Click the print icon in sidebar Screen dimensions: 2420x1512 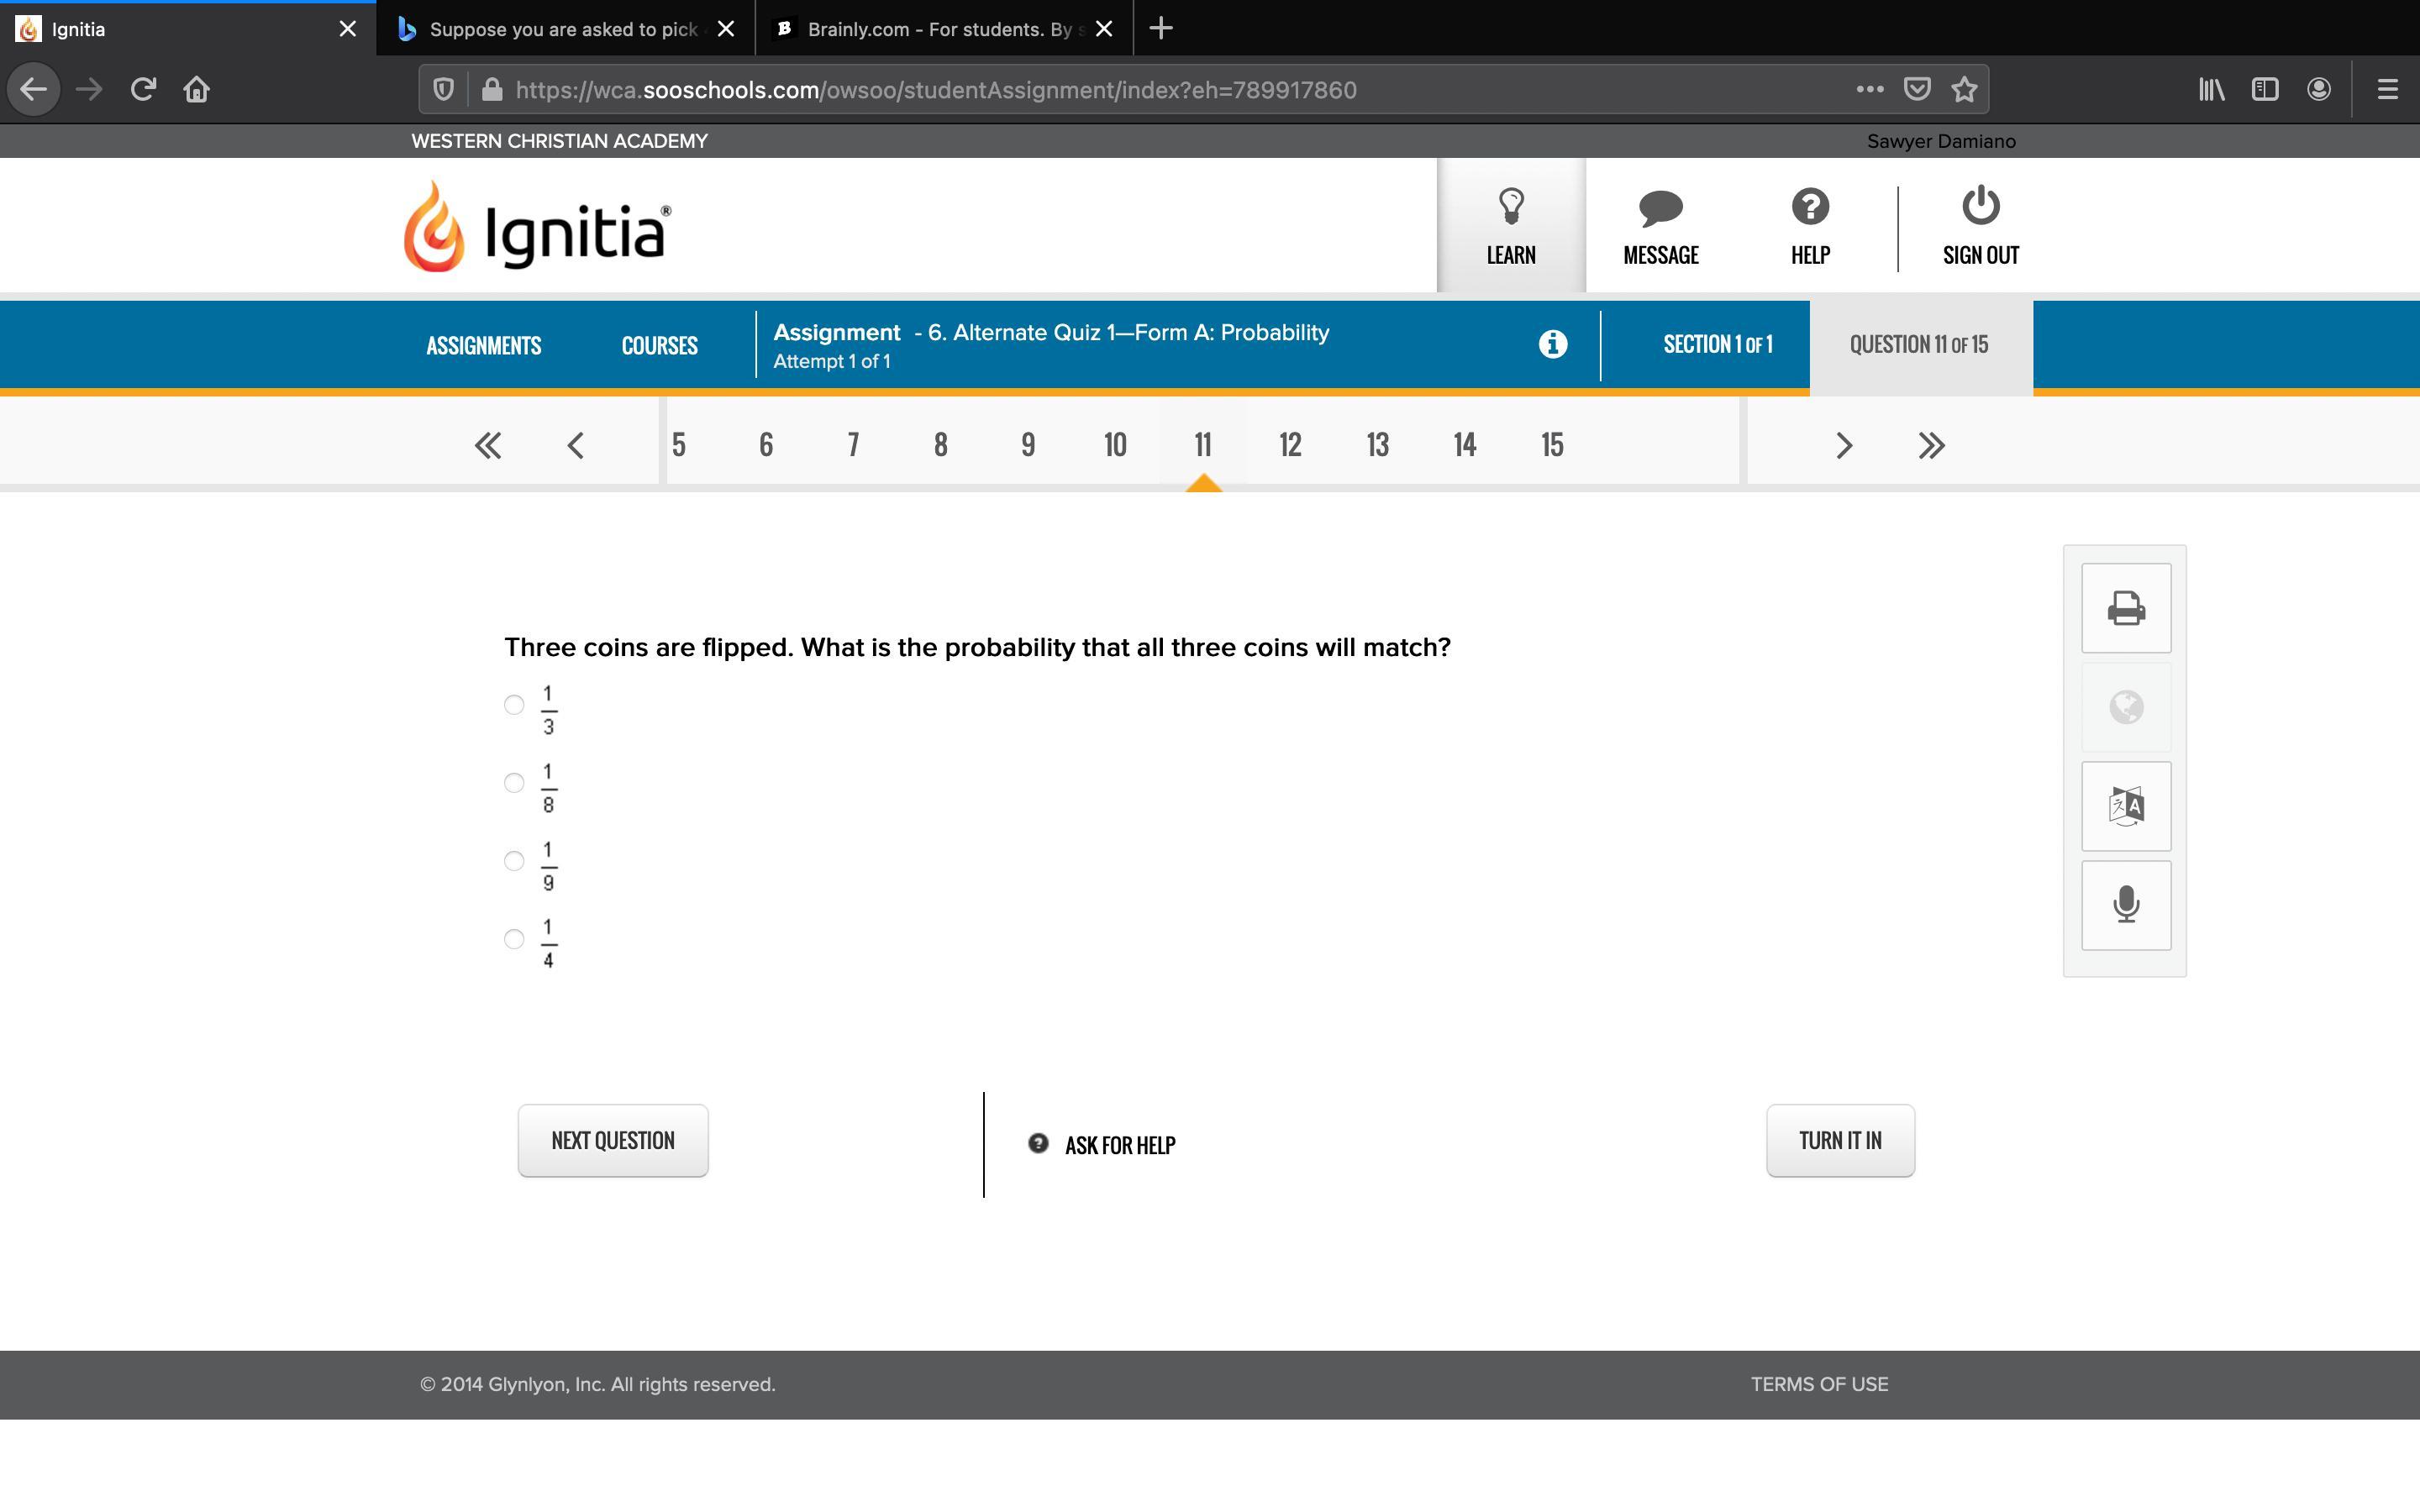coord(2125,608)
